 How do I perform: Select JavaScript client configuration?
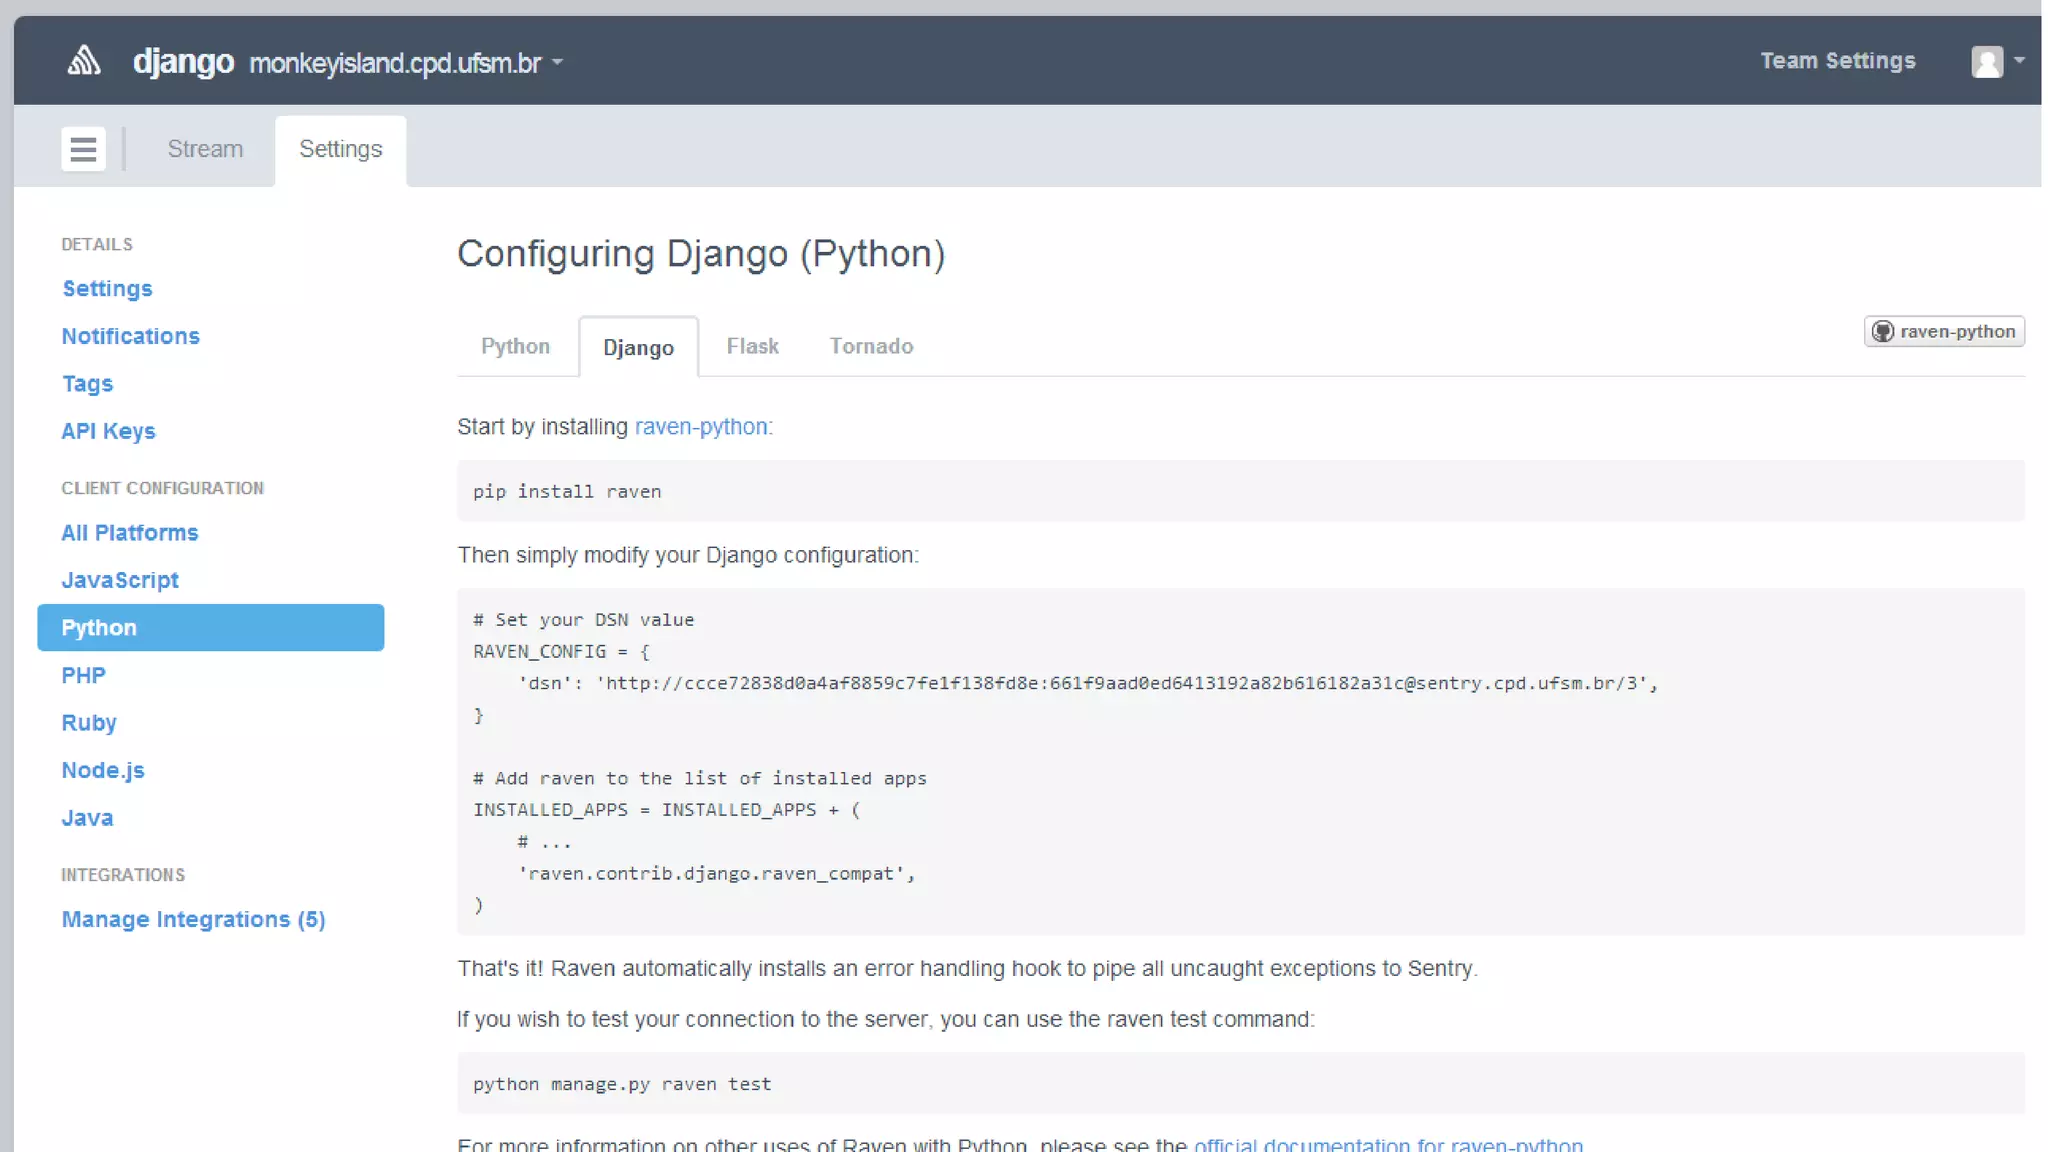point(120,580)
